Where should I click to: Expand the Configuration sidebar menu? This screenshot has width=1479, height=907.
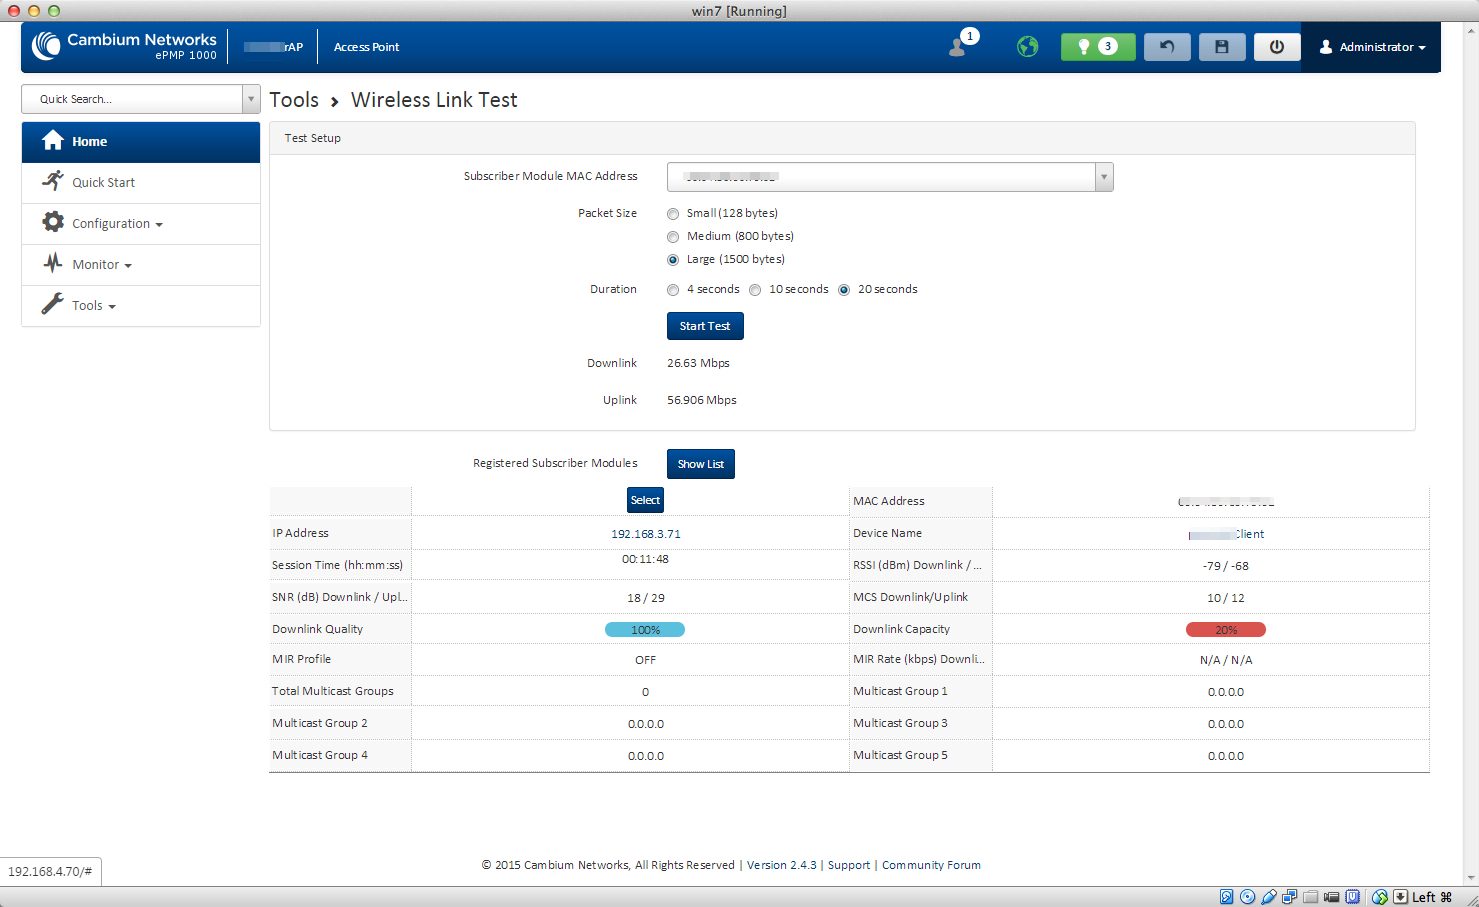(x=116, y=224)
